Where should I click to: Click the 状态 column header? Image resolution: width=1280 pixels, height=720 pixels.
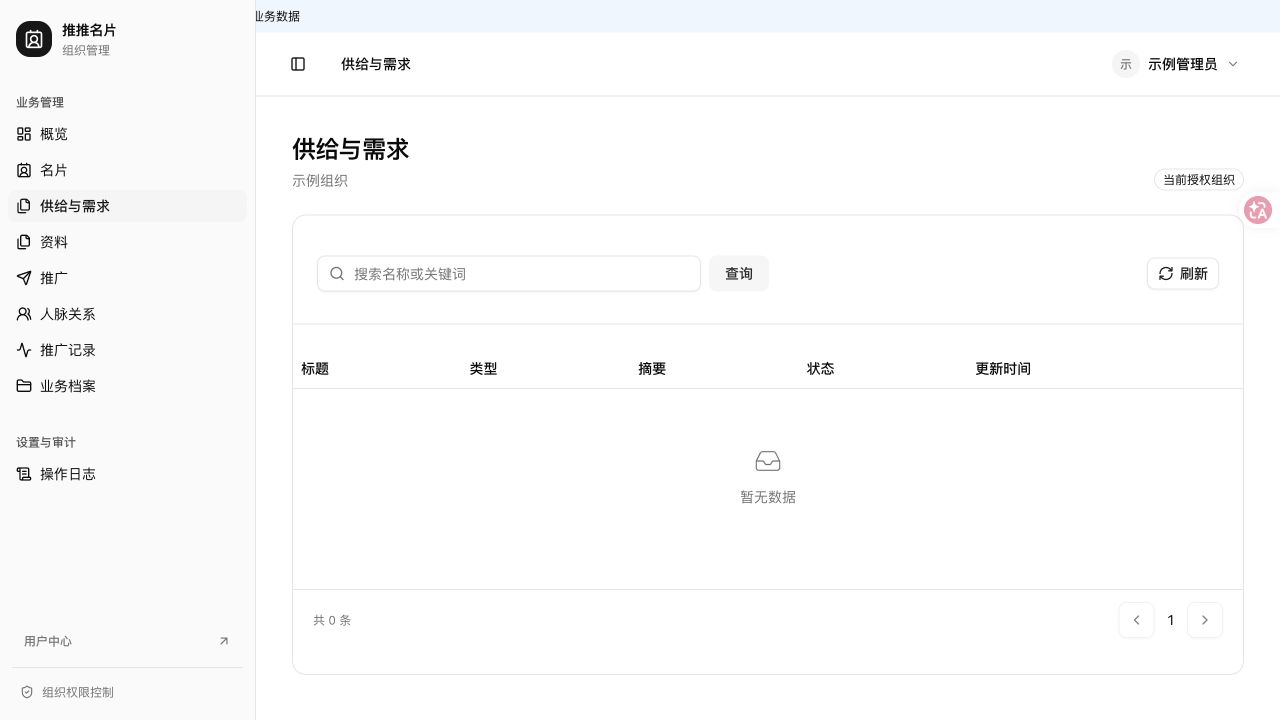point(821,369)
